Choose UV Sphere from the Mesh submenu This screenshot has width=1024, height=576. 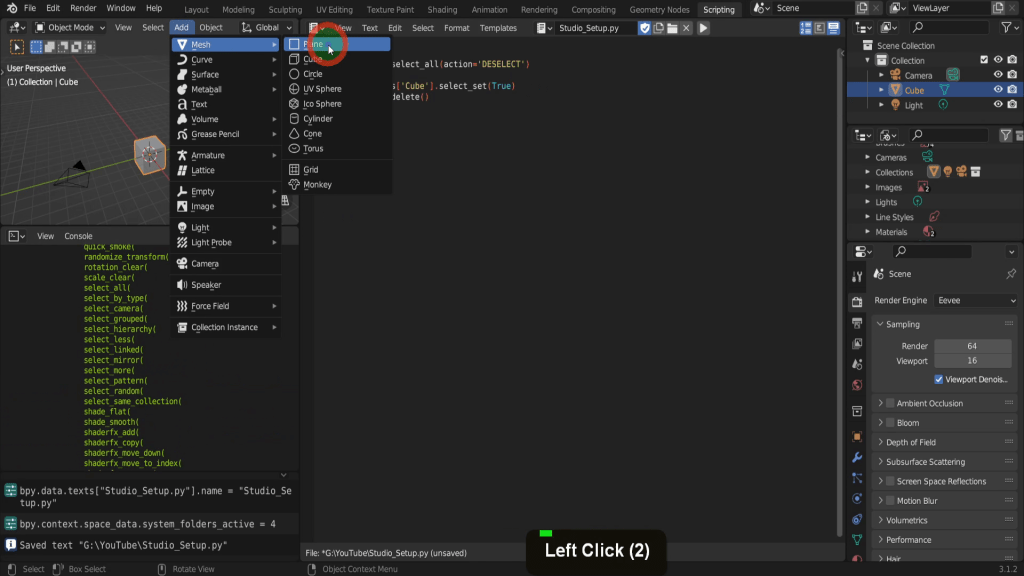tap(322, 89)
